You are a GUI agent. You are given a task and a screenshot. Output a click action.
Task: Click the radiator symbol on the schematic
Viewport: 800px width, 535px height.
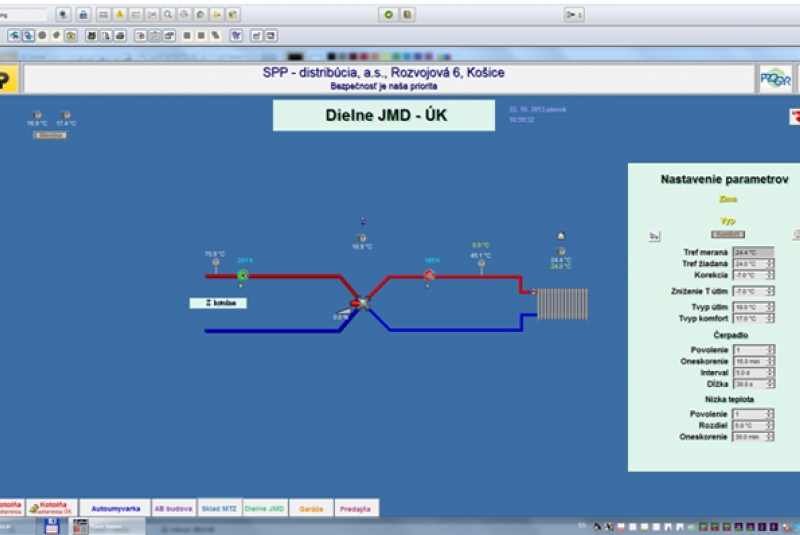[563, 304]
